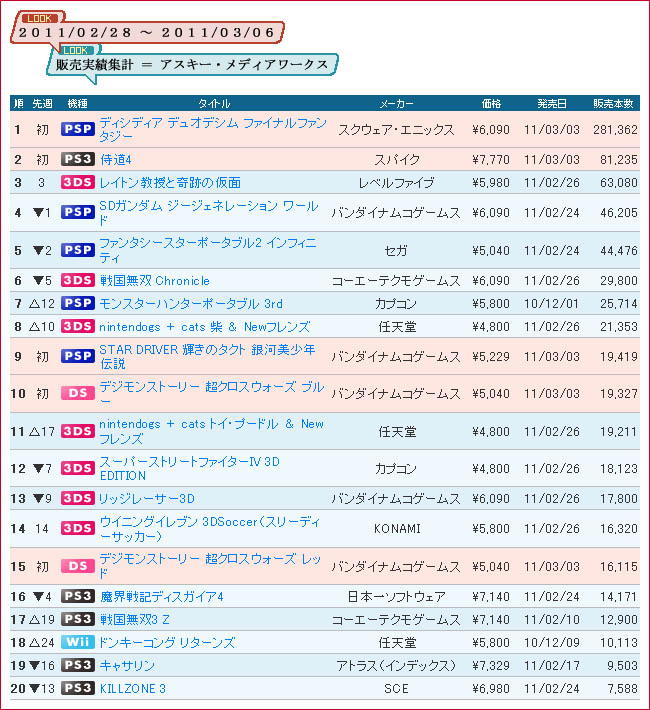Click the date range 2011/02/28 ~ 2011/03/06 banner
The image size is (650, 710).
(x=147, y=33)
